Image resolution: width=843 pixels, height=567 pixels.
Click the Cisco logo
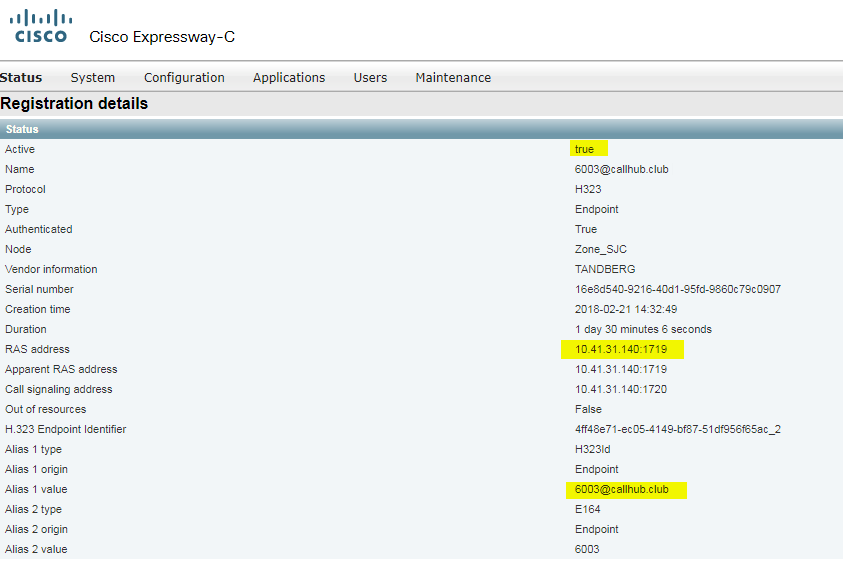(41, 26)
